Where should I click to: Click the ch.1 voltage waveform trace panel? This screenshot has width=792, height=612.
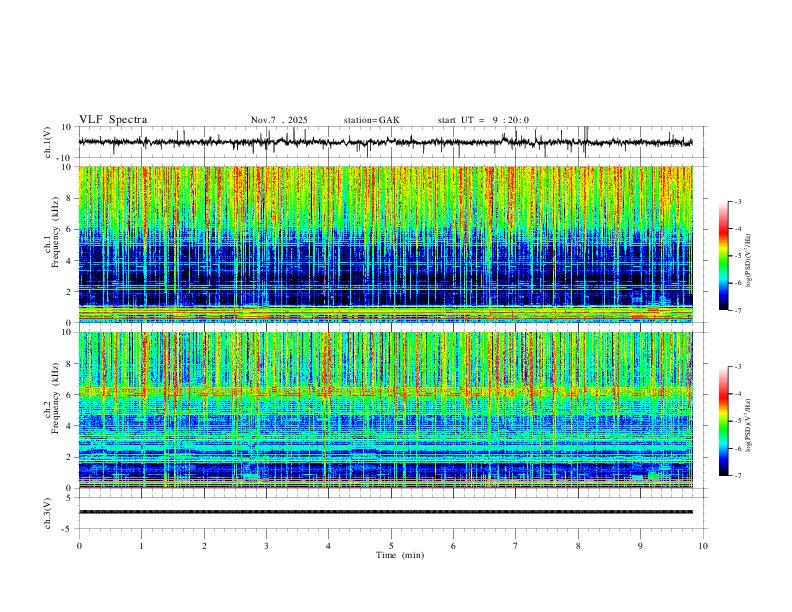click(392, 142)
